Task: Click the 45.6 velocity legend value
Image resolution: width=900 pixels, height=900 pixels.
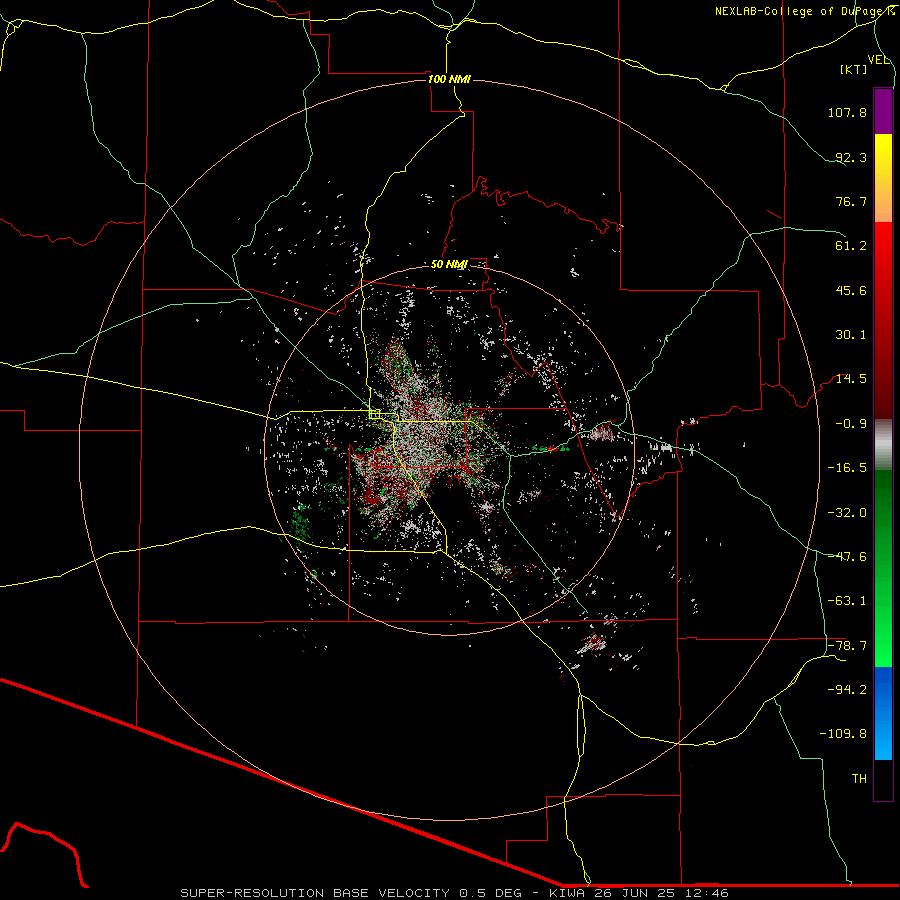Action: coord(851,290)
